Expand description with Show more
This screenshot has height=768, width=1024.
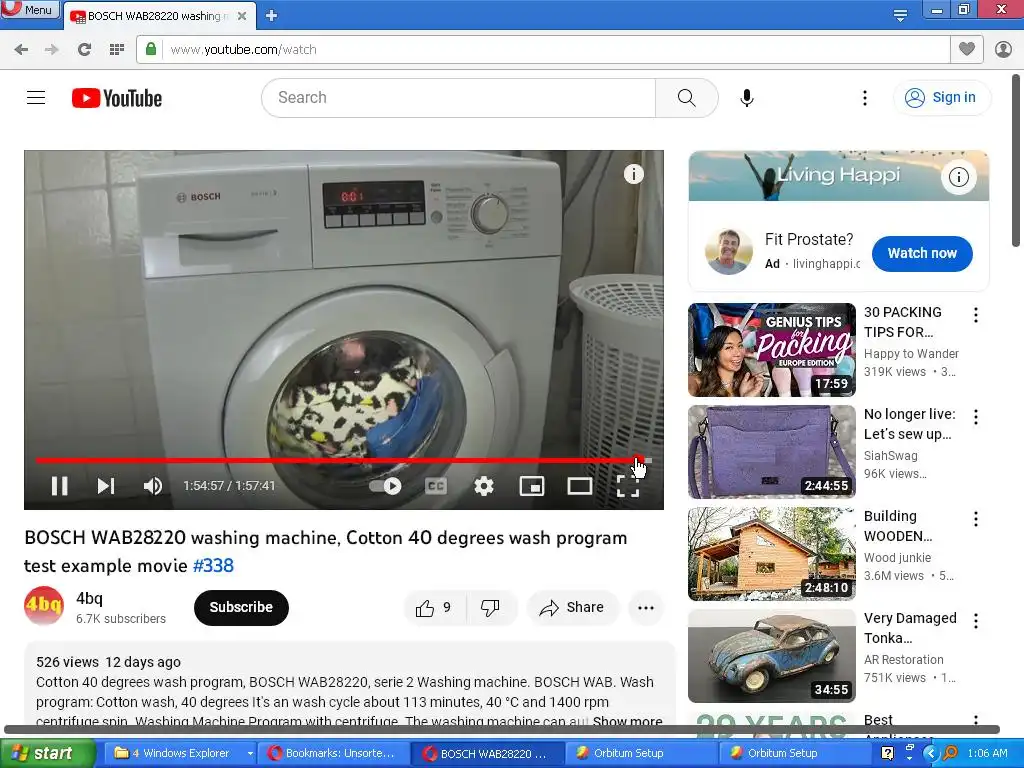(x=627, y=721)
